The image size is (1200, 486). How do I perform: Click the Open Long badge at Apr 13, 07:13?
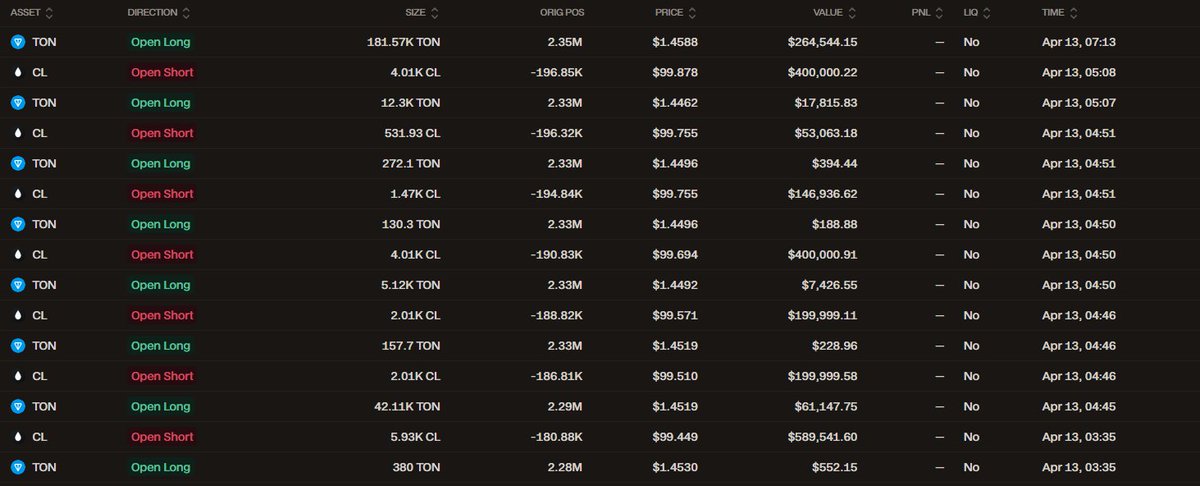pos(160,42)
